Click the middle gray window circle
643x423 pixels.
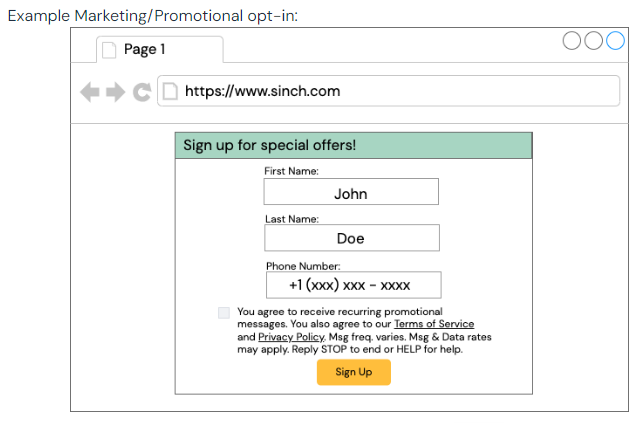click(x=593, y=41)
